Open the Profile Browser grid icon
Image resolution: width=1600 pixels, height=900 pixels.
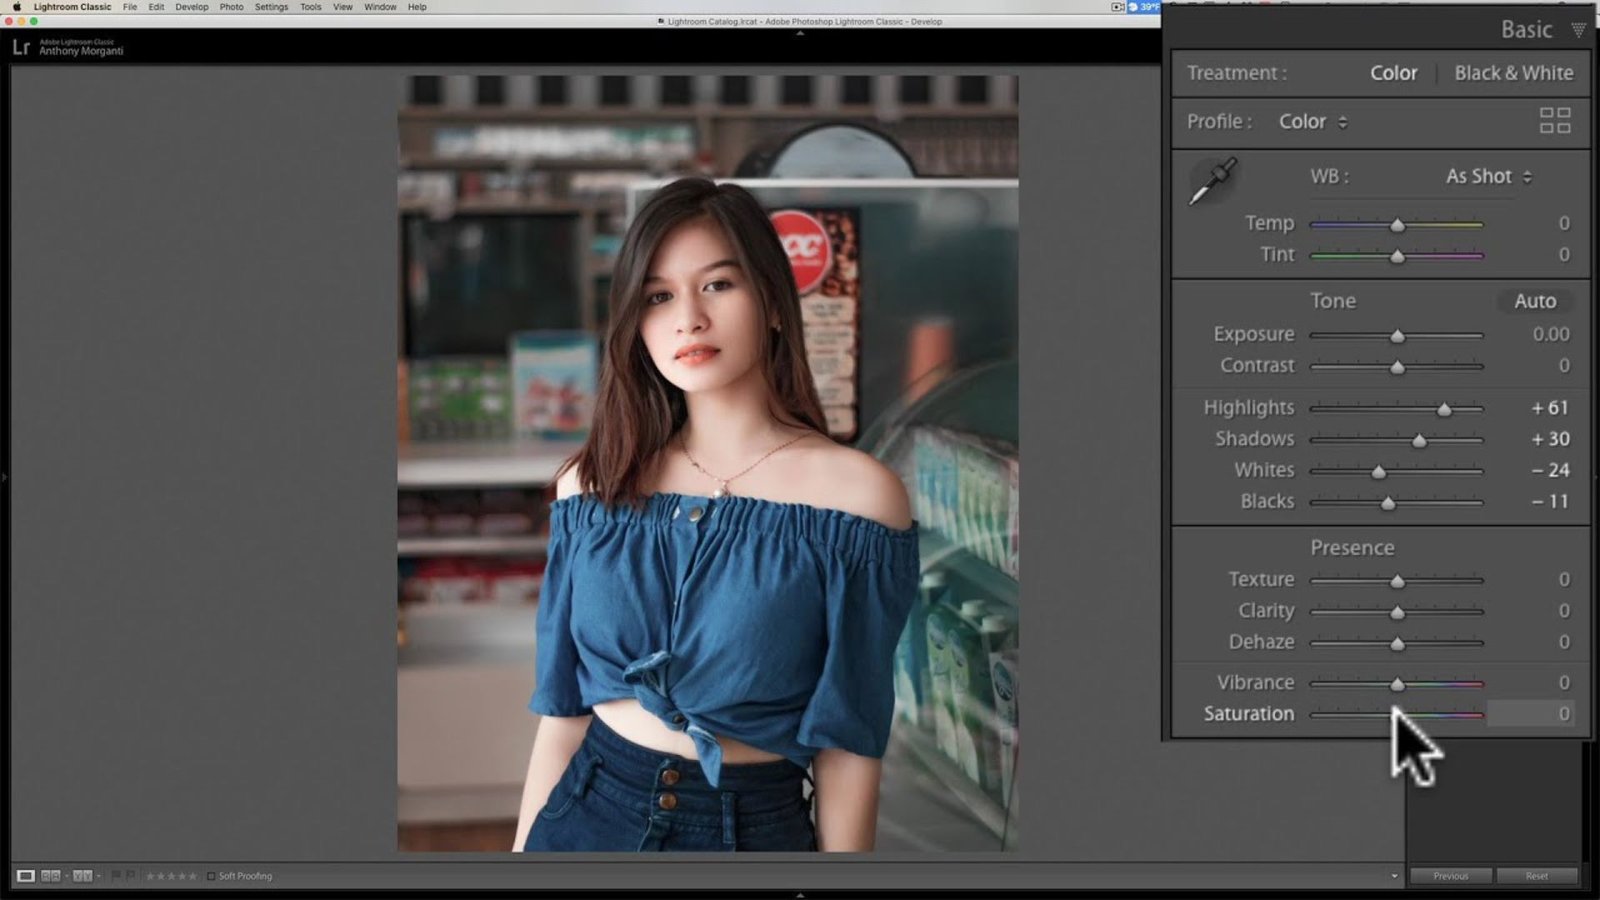click(x=1555, y=121)
